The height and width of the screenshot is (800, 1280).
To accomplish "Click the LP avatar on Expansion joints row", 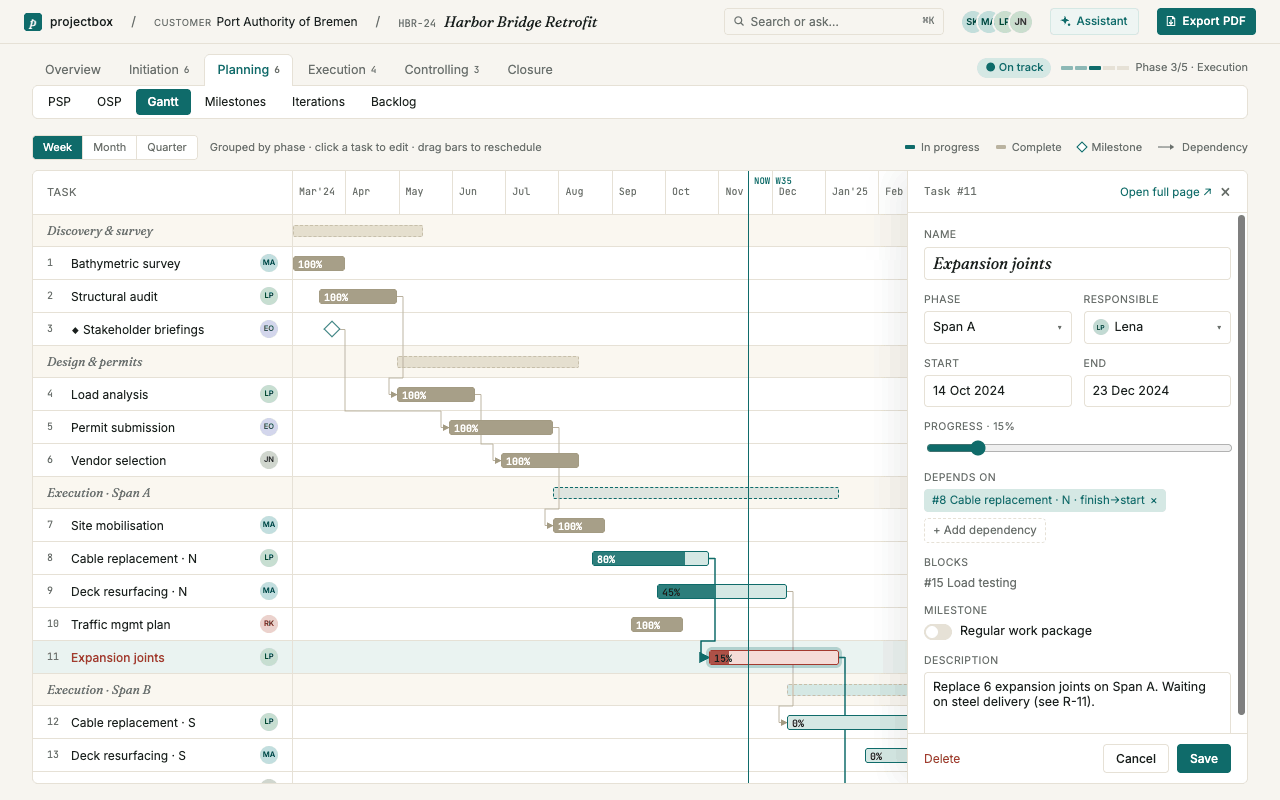I will (268, 657).
